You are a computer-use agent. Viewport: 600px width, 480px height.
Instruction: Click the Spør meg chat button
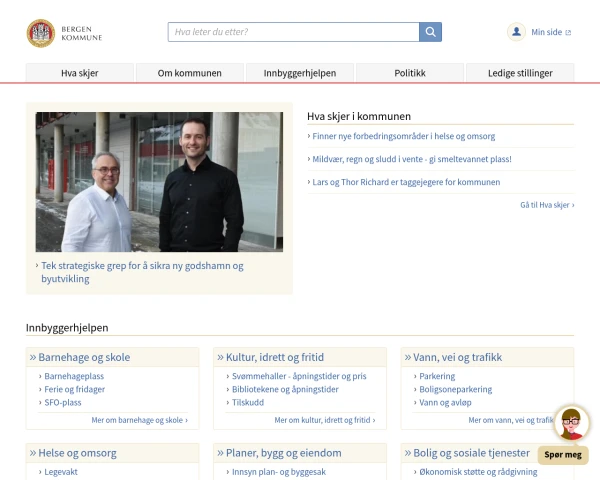pyautogui.click(x=563, y=455)
